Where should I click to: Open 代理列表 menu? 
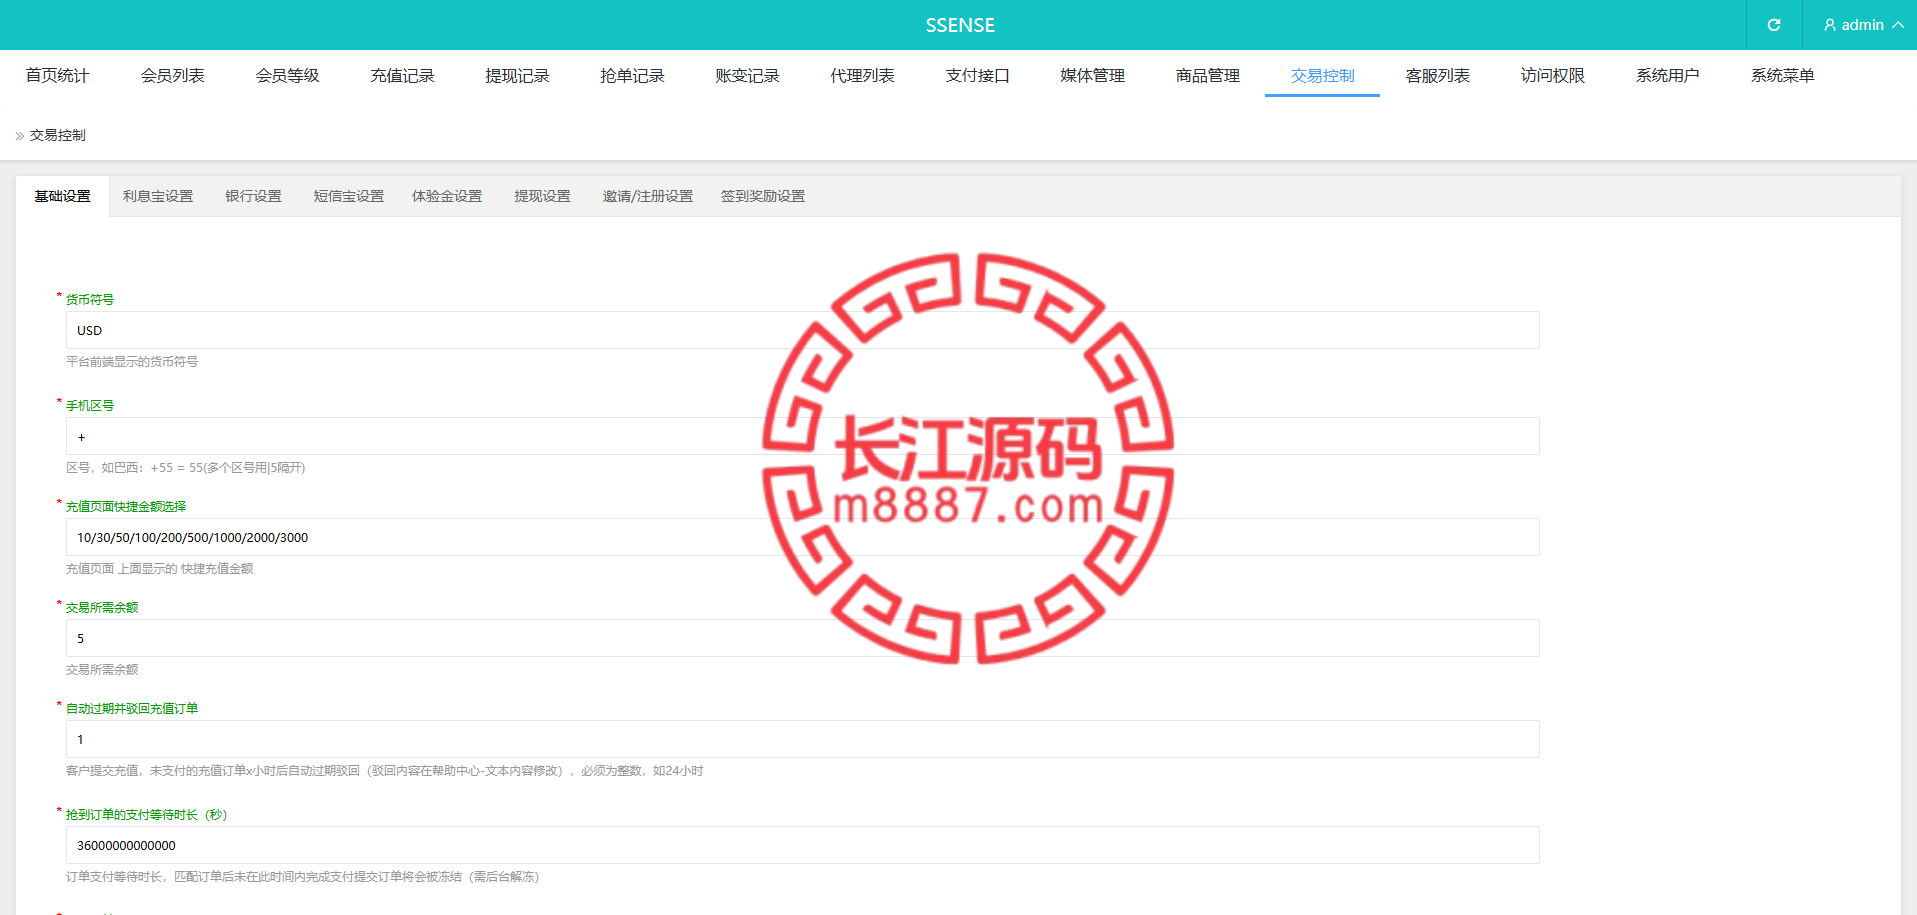[x=862, y=76]
